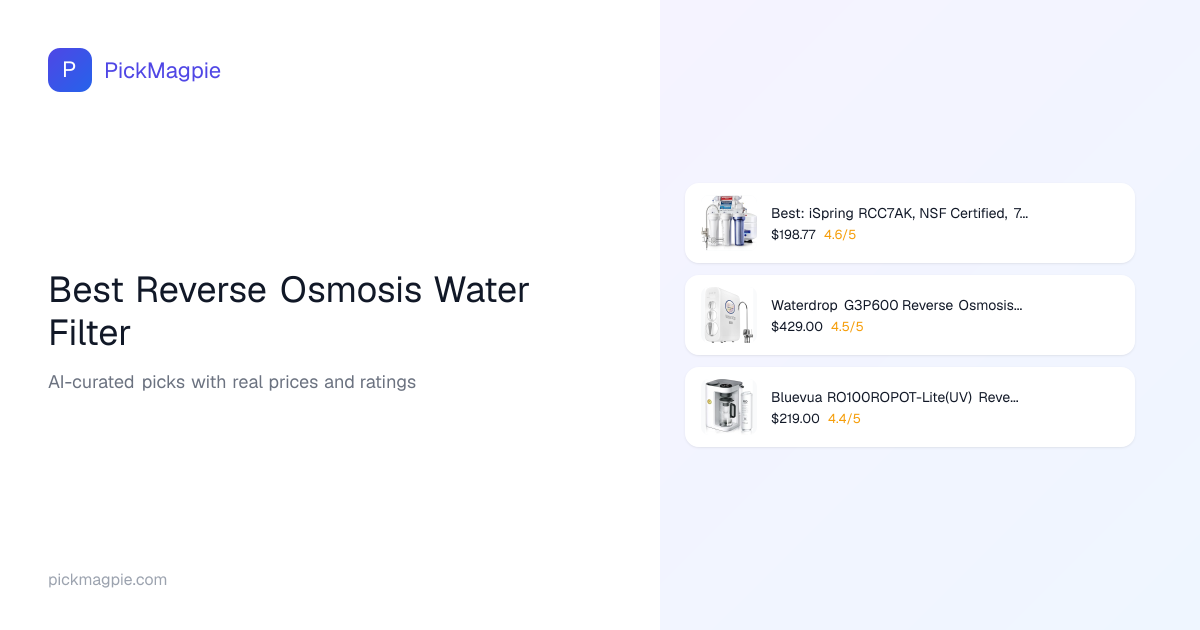Click the blue PickMagpie P logo icon

70,70
